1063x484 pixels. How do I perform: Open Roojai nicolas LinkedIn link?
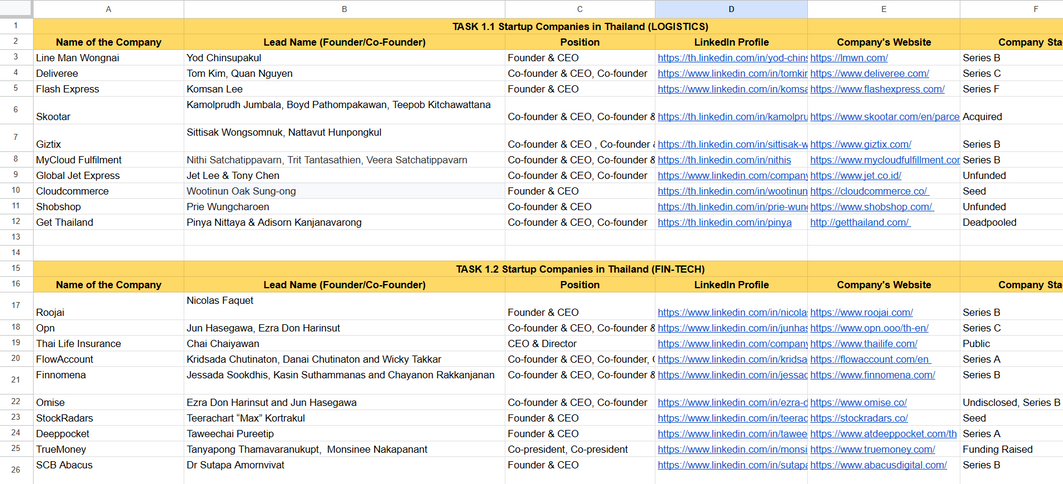click(733, 312)
